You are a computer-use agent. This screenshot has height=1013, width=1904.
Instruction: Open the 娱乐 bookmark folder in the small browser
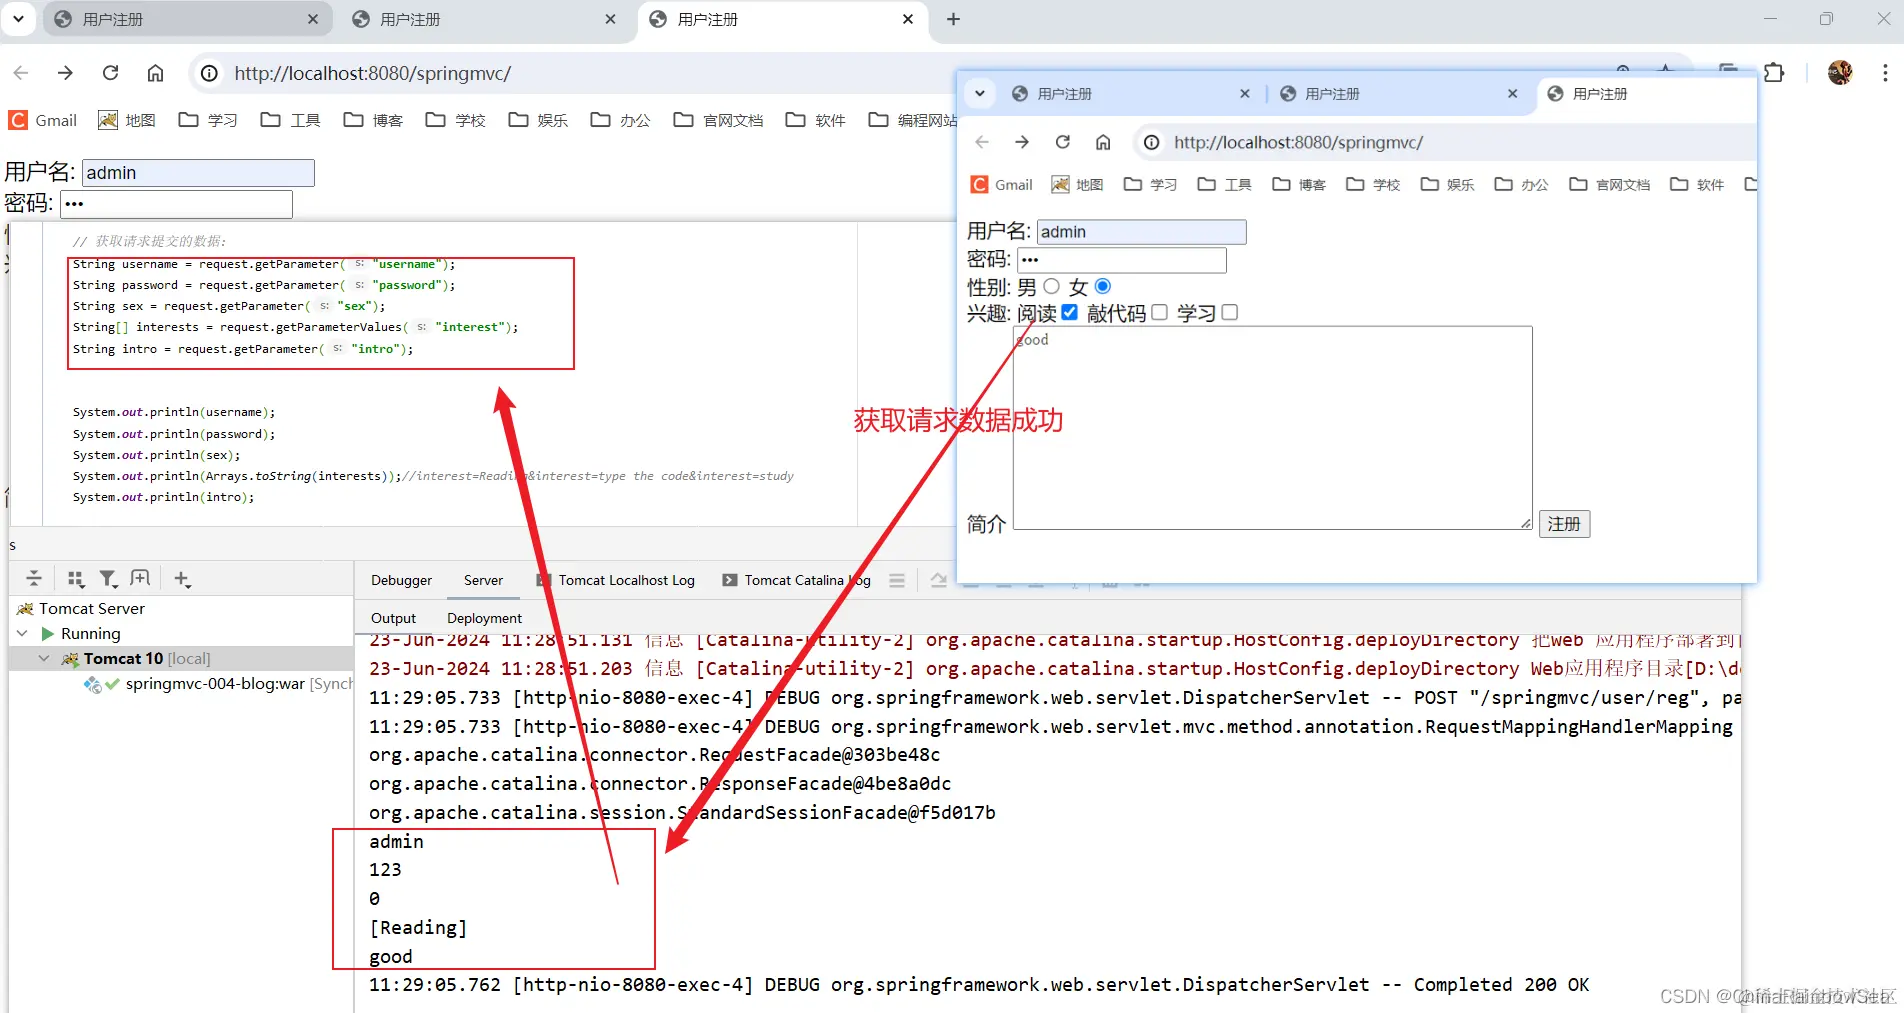click(x=1447, y=184)
